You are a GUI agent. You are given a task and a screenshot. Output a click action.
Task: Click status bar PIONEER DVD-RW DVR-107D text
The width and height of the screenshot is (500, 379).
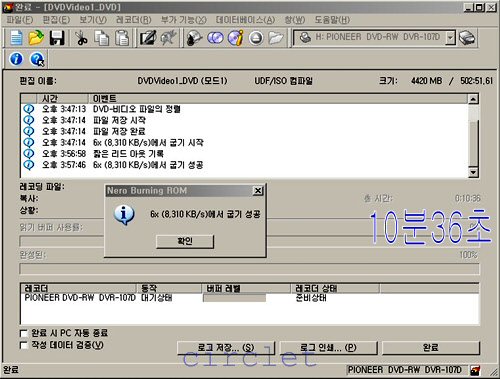[404, 370]
